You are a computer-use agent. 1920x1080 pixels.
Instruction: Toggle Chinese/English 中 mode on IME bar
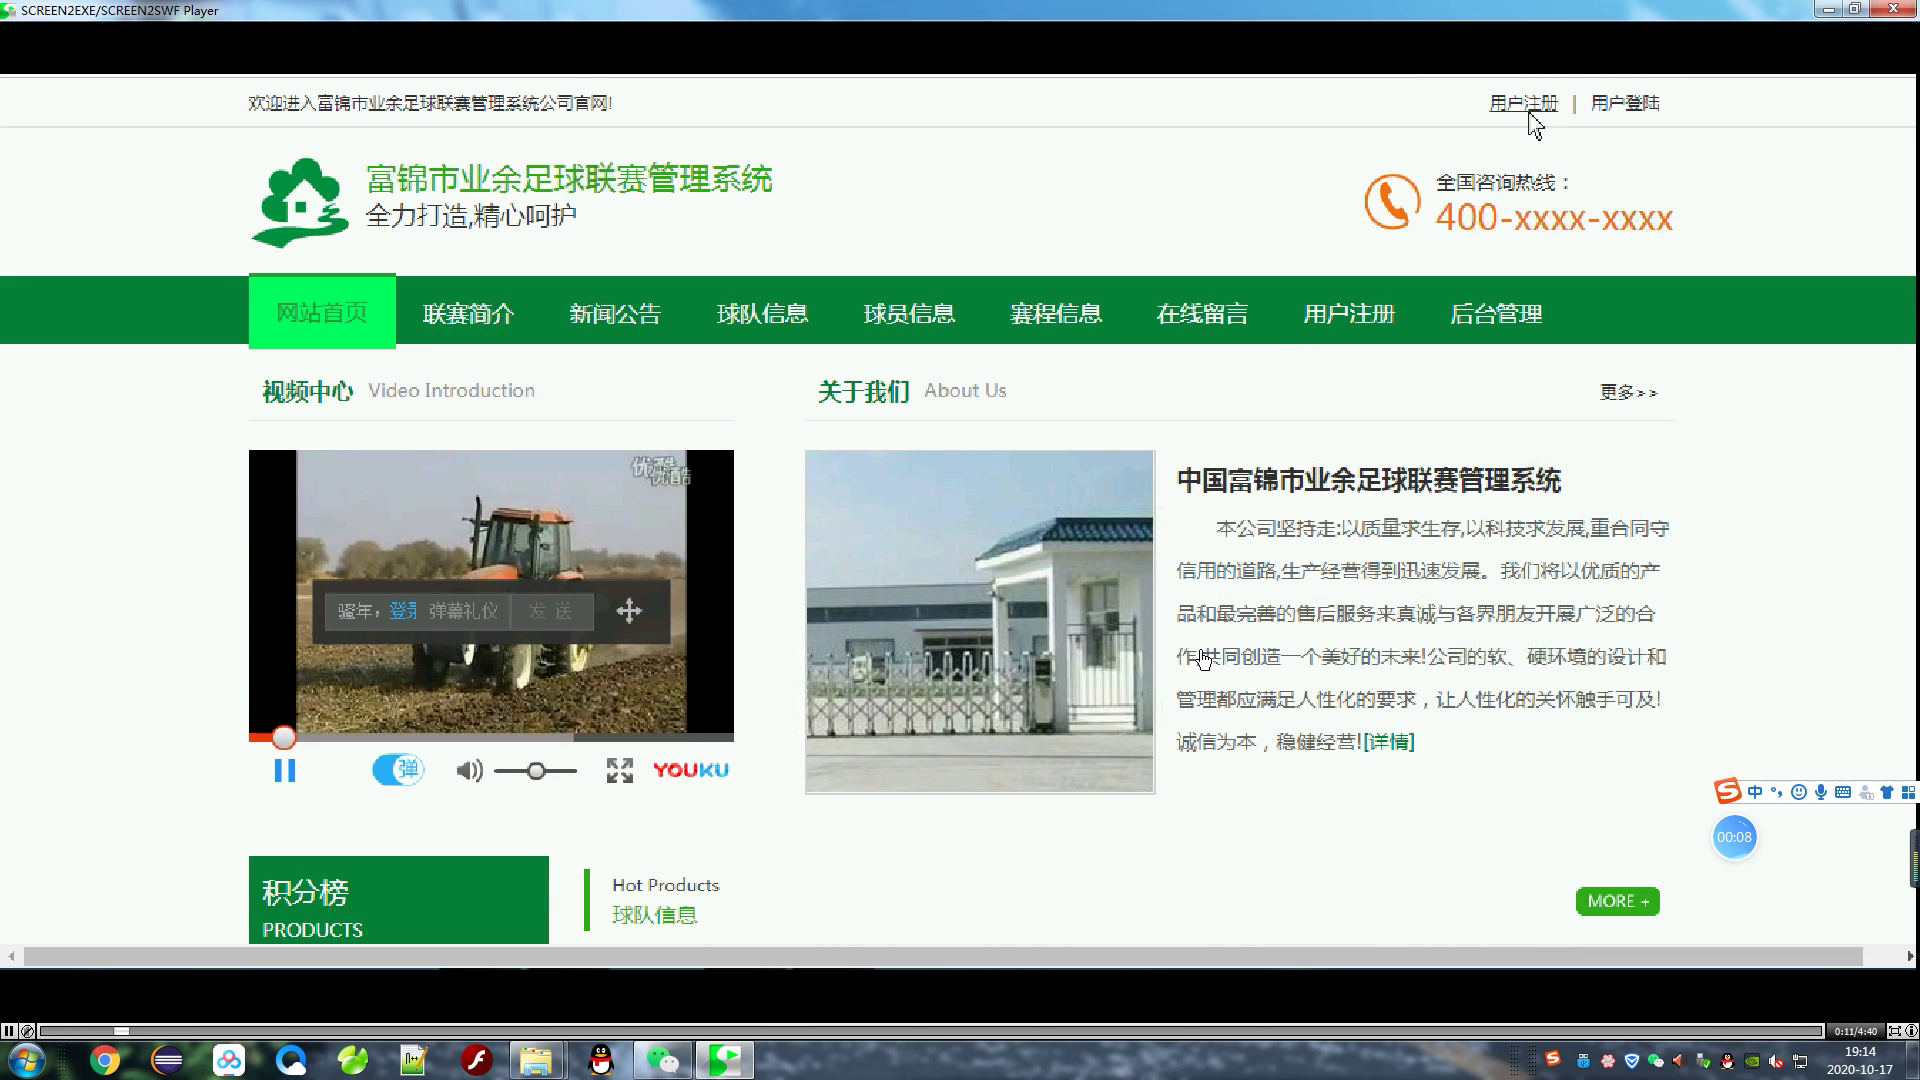[1755, 792]
